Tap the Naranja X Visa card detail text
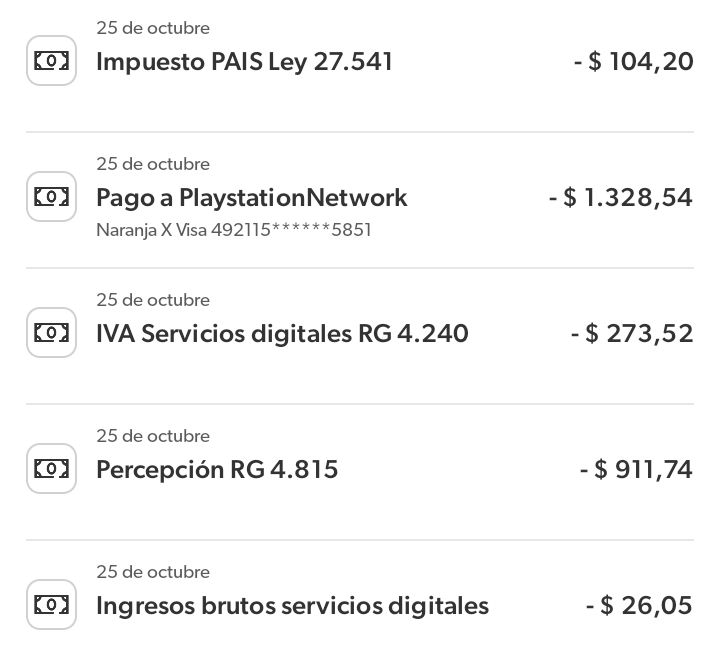 click(x=234, y=230)
